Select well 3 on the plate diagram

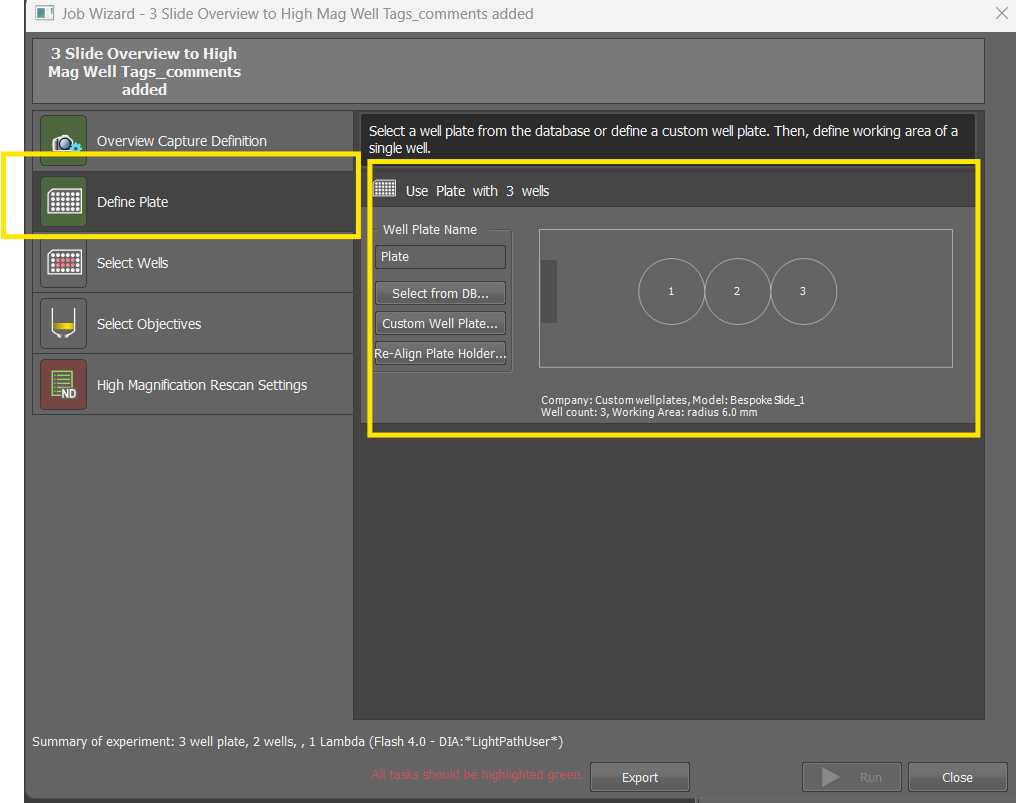click(x=803, y=291)
